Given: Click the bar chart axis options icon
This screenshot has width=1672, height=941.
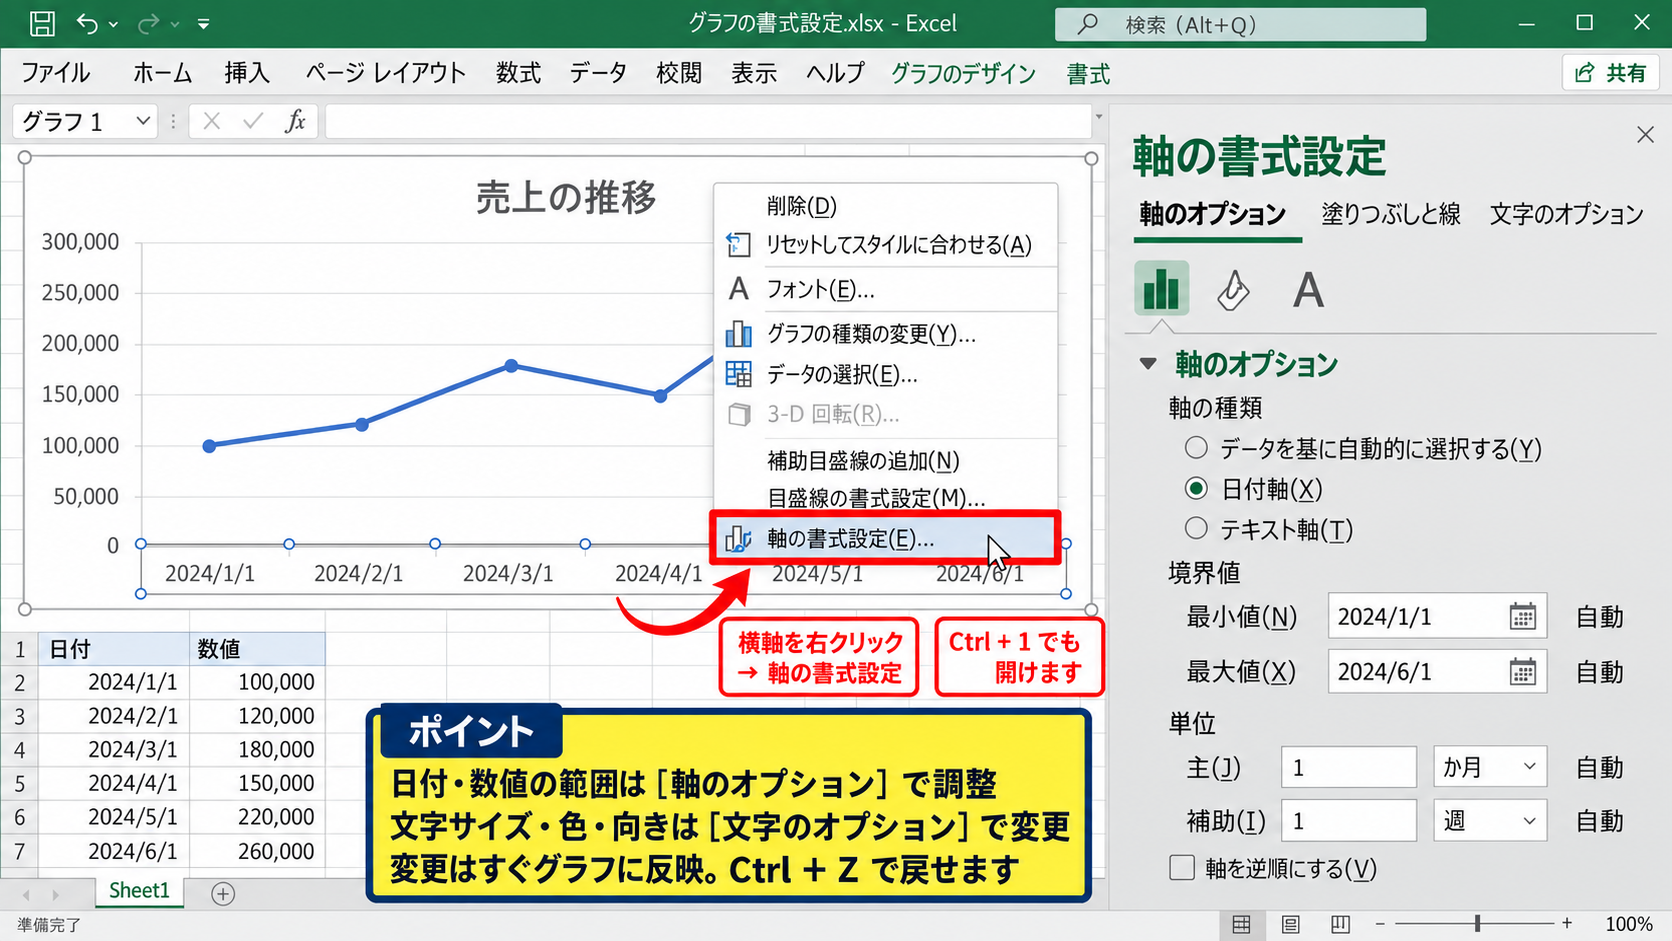Looking at the screenshot, I should [1161, 288].
